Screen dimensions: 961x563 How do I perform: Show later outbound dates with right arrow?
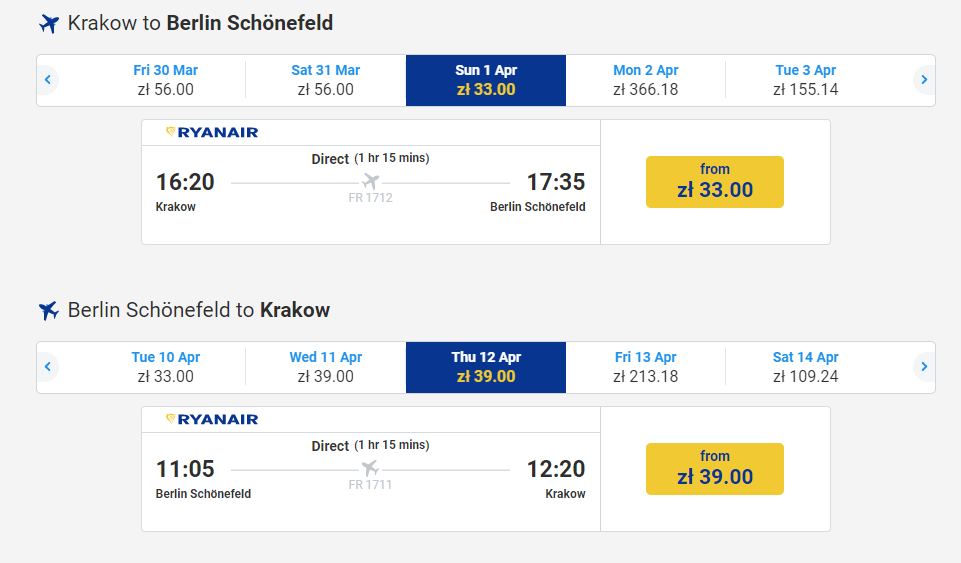point(924,80)
